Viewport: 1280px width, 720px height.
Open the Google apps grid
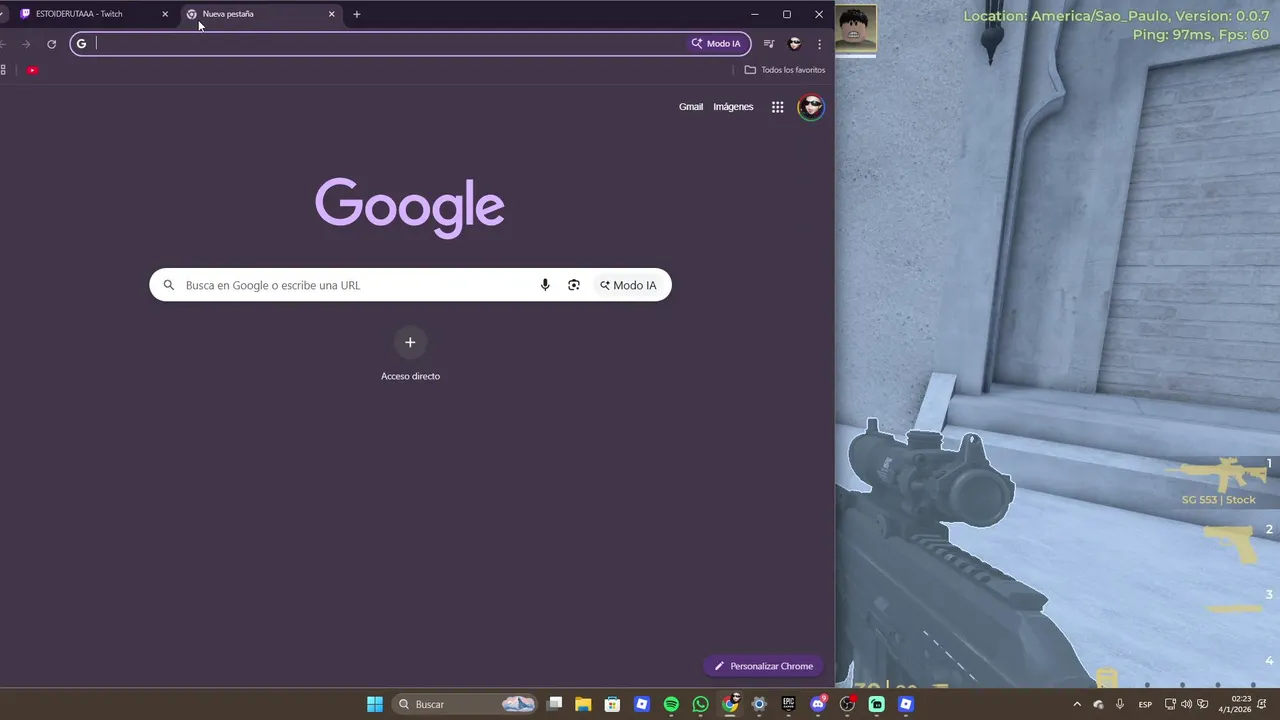[x=777, y=107]
